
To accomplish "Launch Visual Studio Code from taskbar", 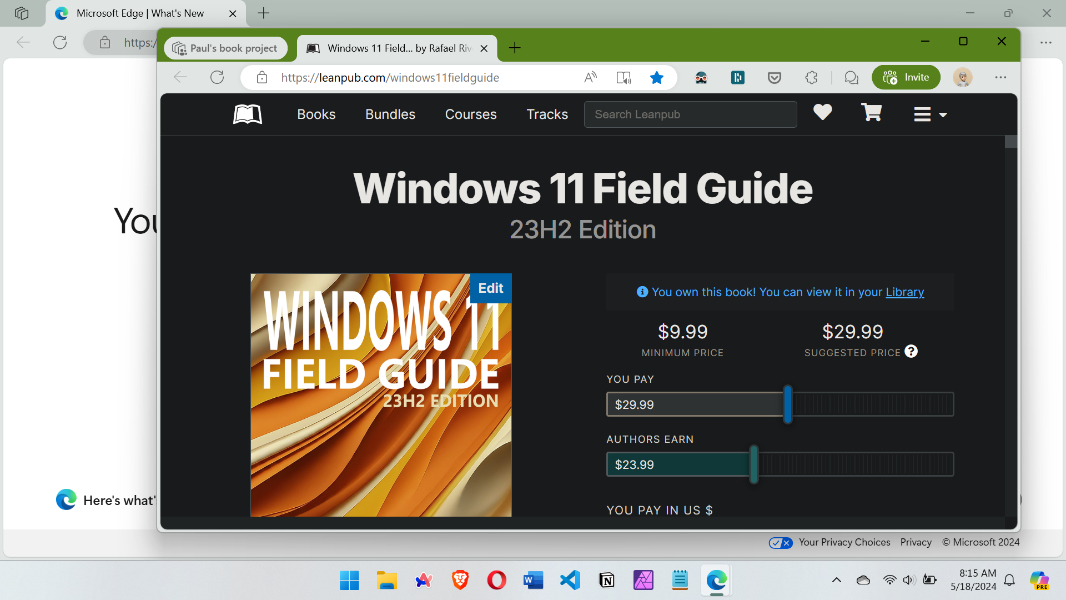I will pos(569,580).
